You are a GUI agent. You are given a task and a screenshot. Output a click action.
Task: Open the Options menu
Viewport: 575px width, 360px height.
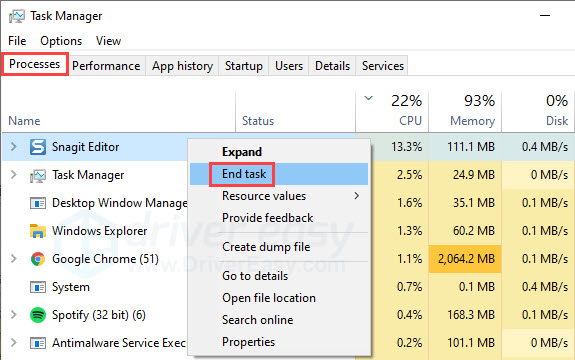point(61,41)
